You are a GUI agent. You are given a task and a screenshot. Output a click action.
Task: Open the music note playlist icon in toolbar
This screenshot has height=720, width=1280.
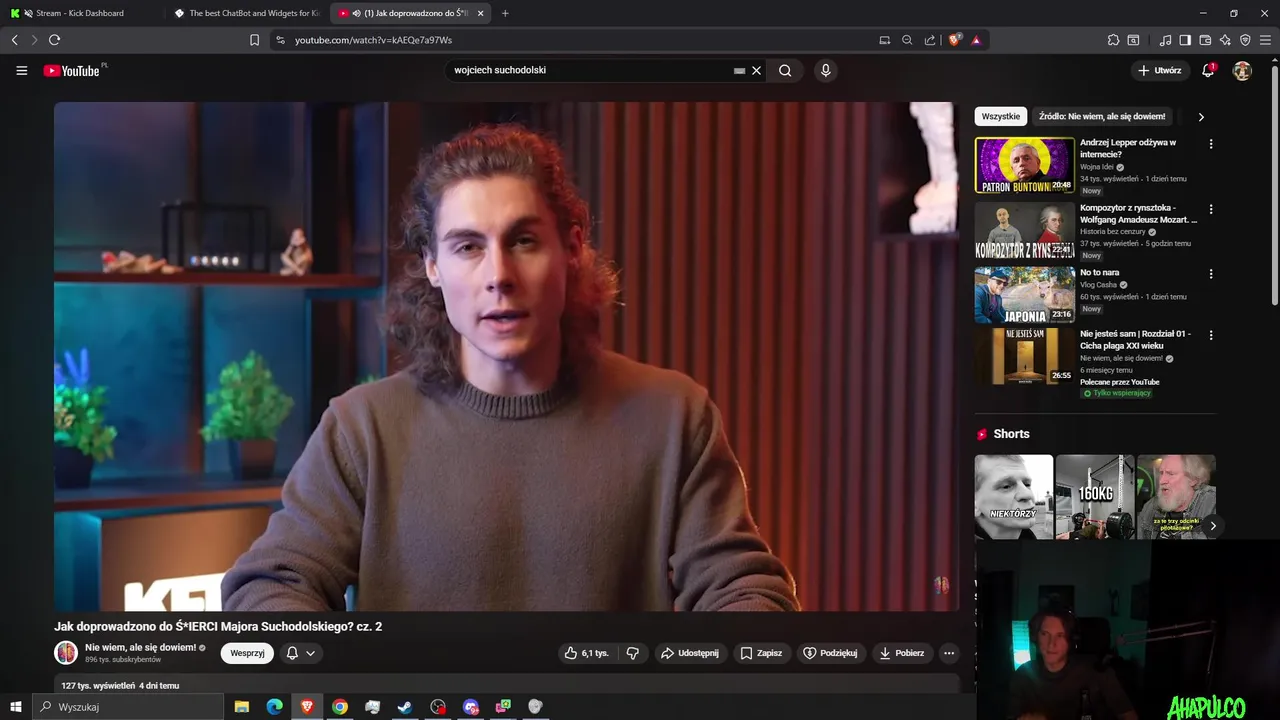tap(1165, 40)
